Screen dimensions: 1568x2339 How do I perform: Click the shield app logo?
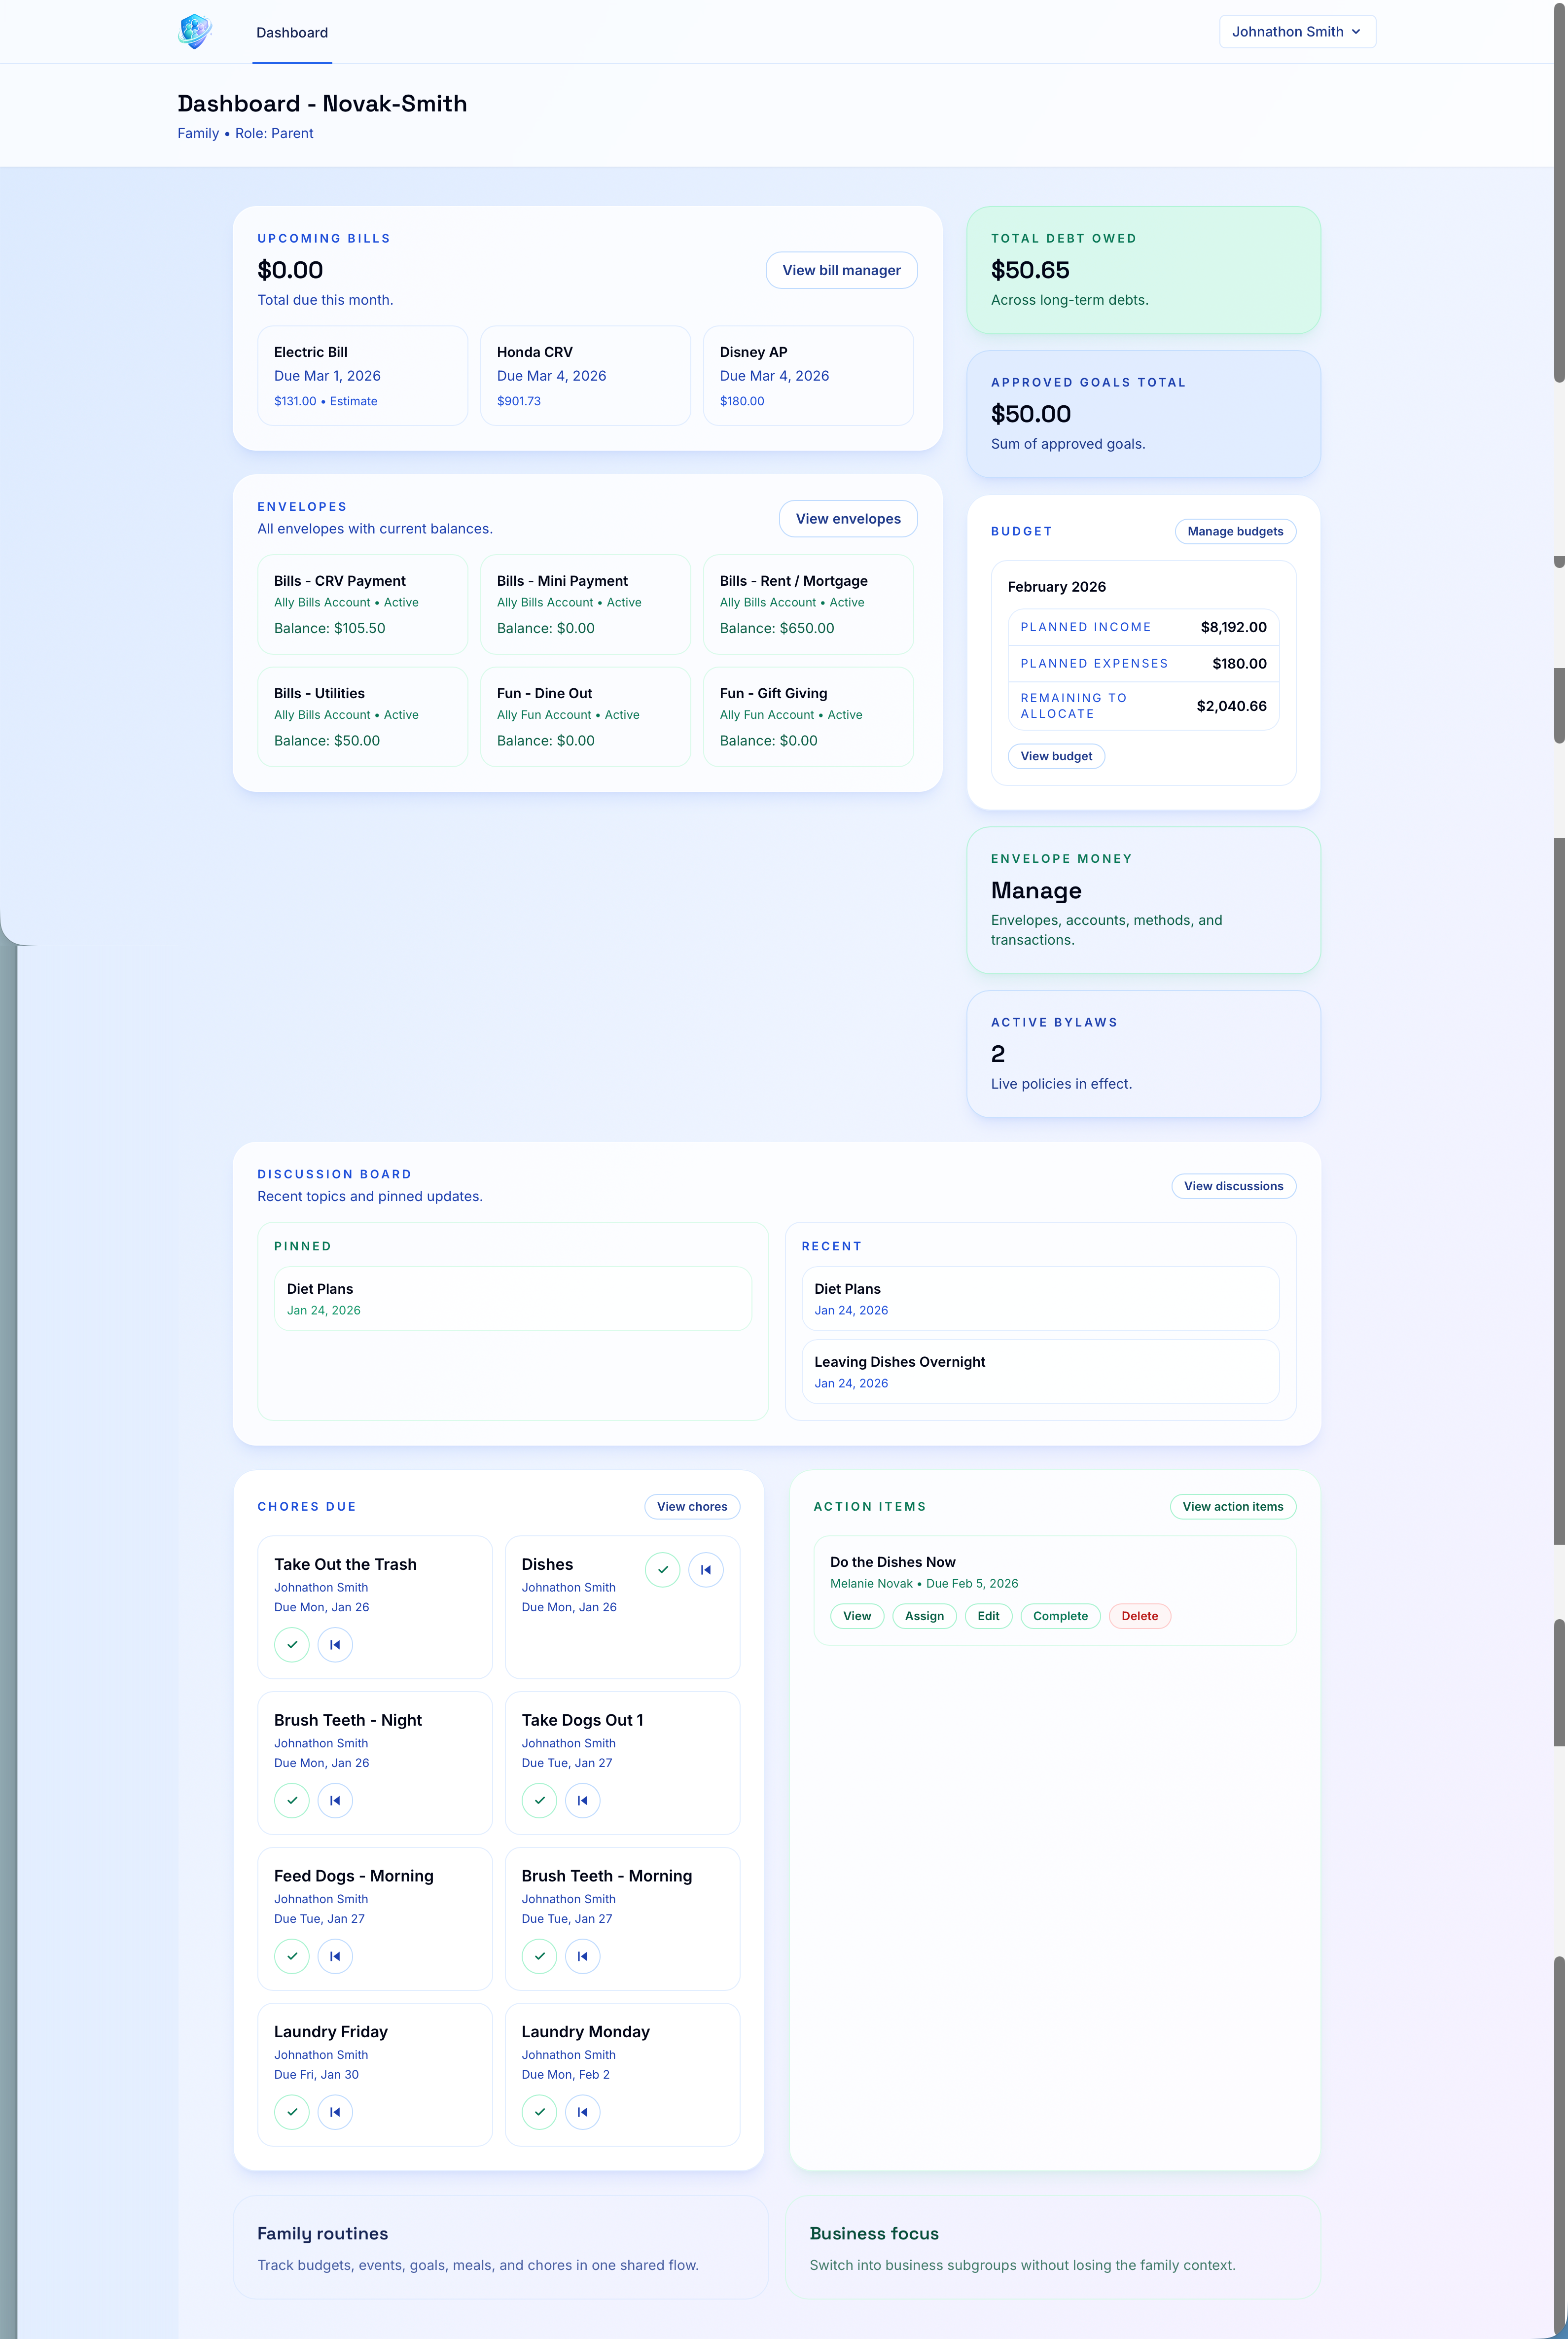pyautogui.click(x=194, y=31)
